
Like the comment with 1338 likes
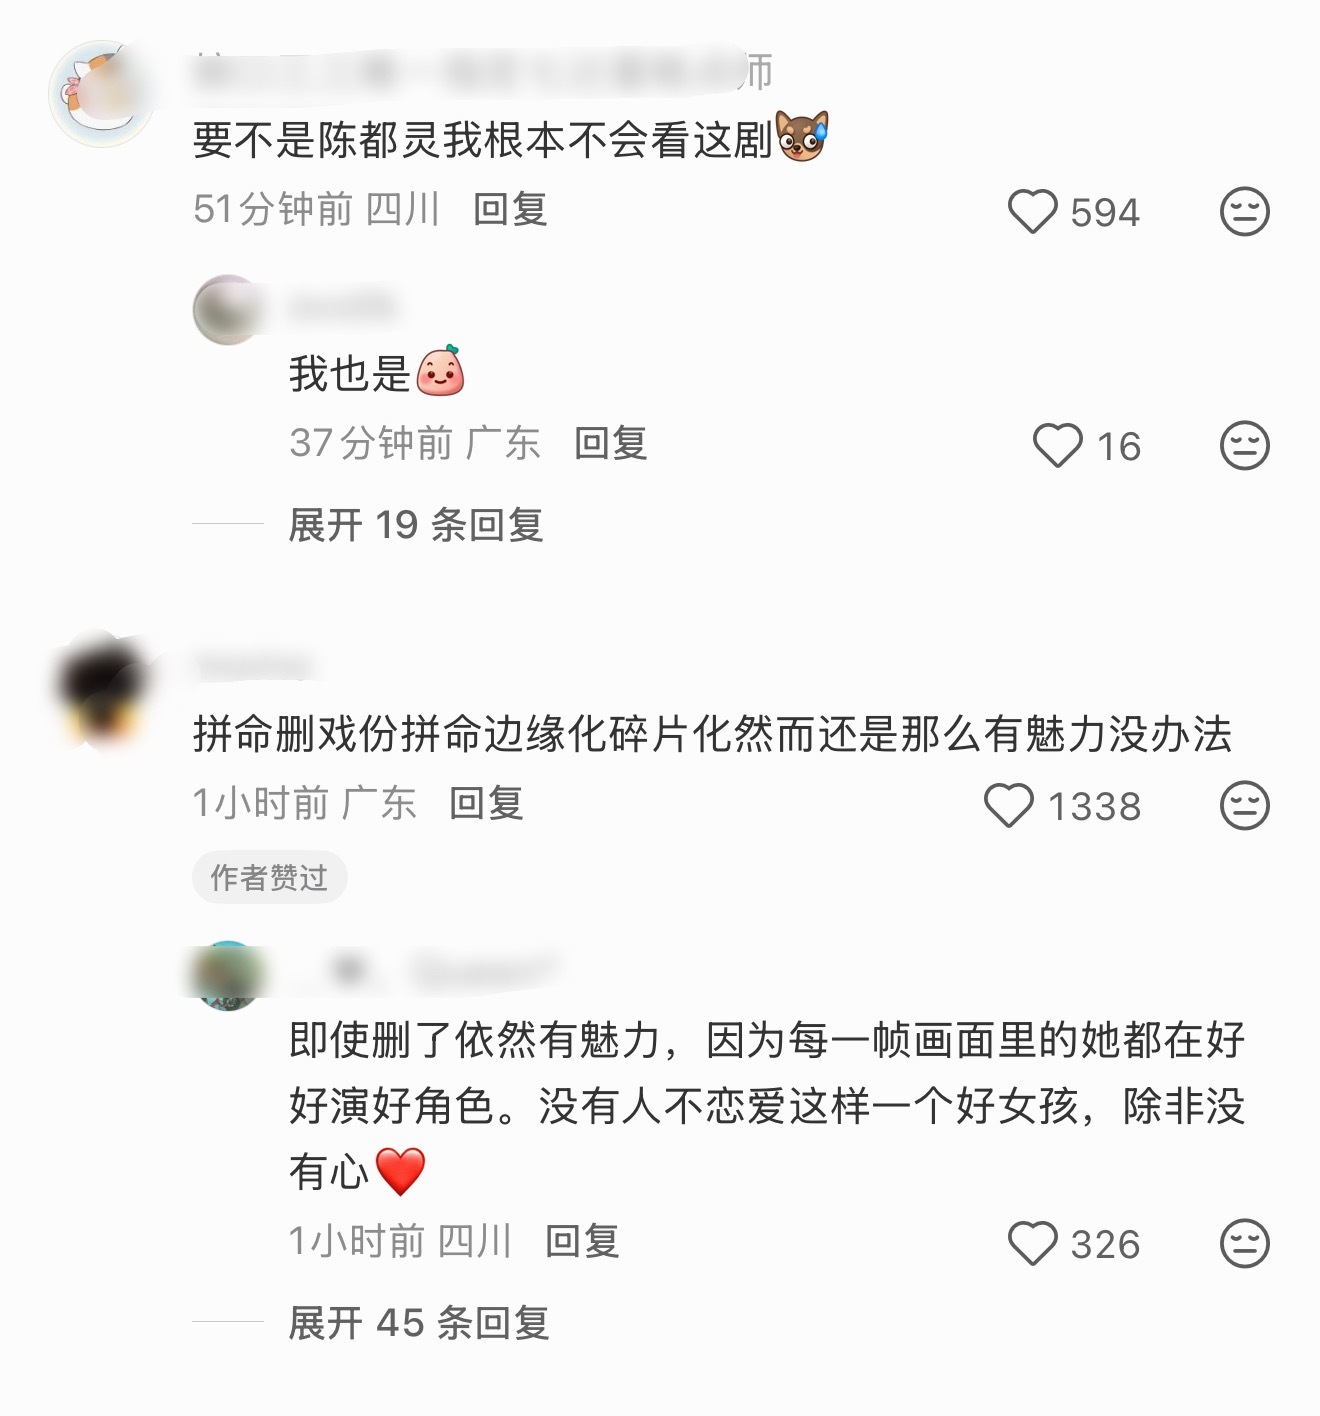click(x=1008, y=806)
